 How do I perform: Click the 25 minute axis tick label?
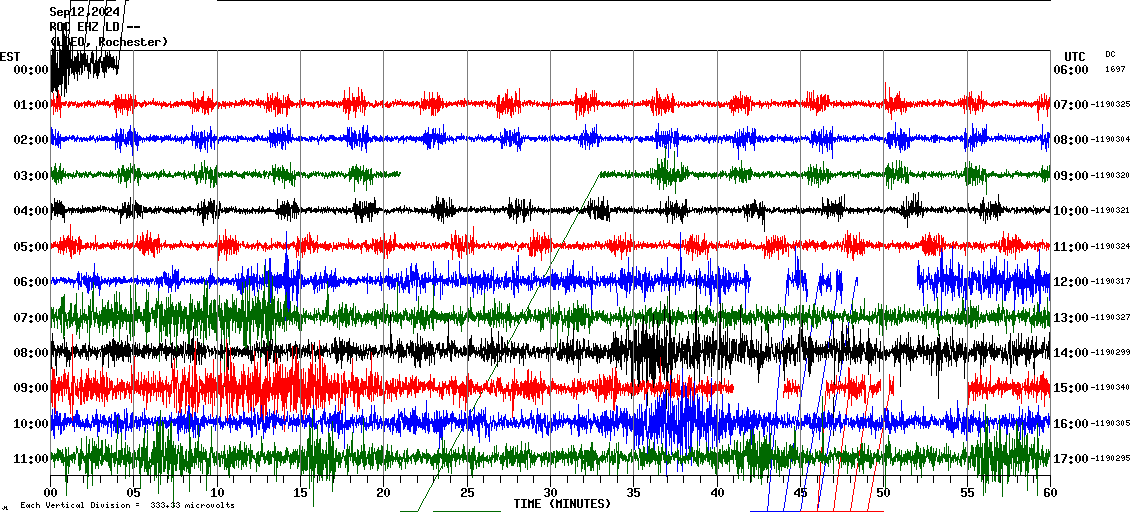[x=467, y=494]
